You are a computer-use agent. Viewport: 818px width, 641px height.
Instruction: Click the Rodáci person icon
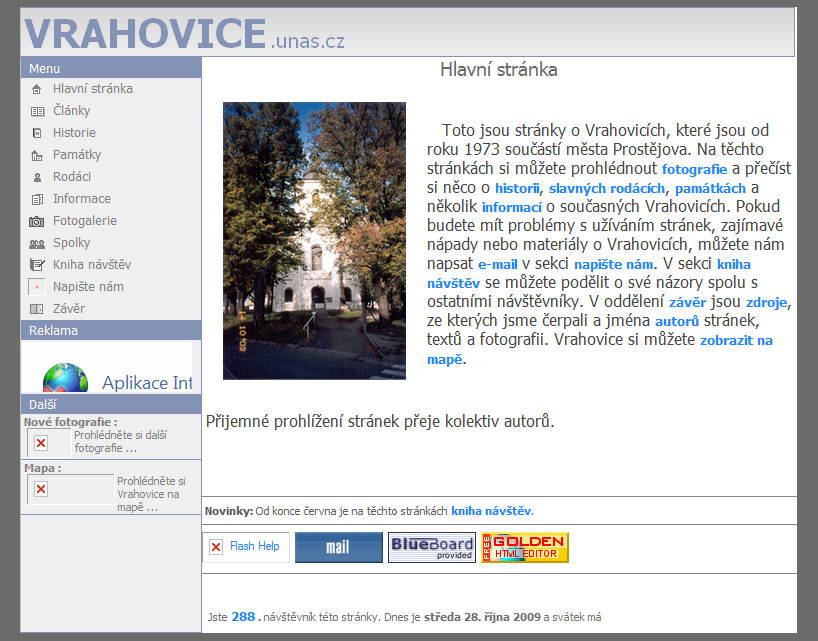[37, 177]
